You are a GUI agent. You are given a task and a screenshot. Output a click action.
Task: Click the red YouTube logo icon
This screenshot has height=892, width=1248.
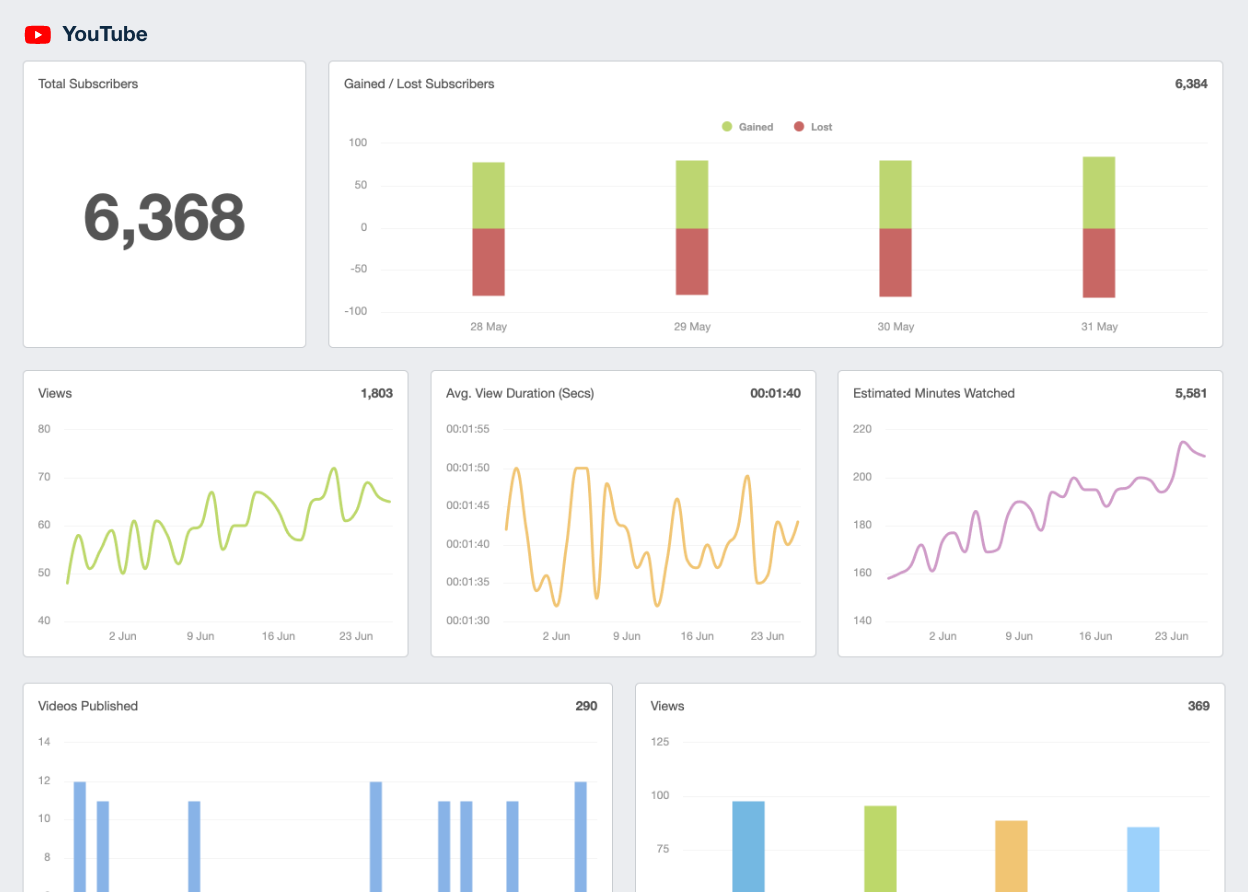coord(38,35)
